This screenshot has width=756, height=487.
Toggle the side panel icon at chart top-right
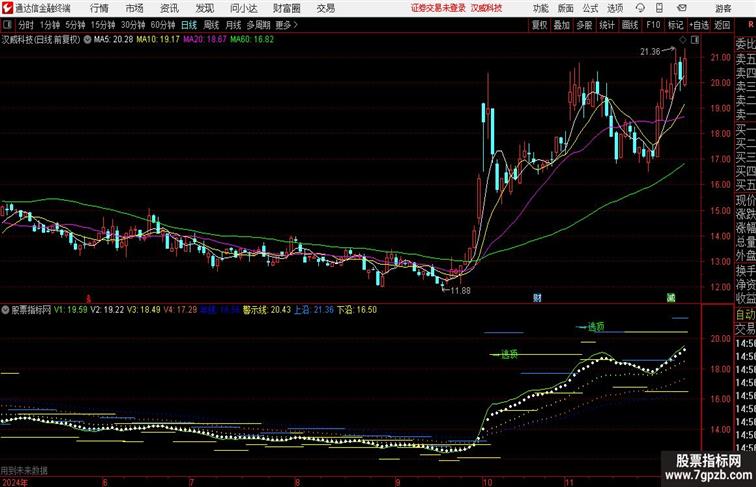[x=695, y=40]
